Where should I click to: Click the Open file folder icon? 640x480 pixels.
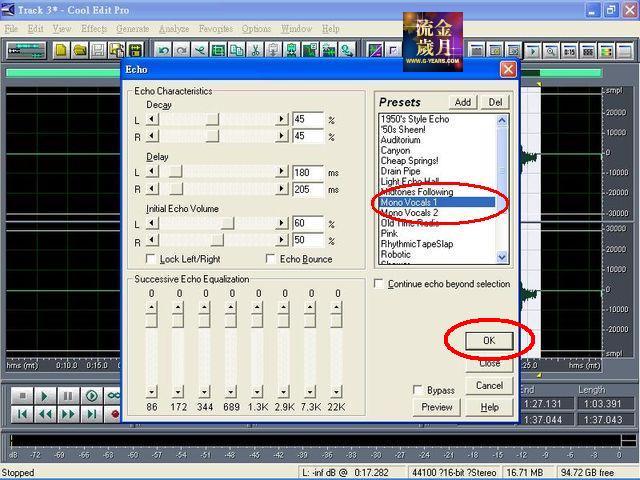(x=80, y=51)
